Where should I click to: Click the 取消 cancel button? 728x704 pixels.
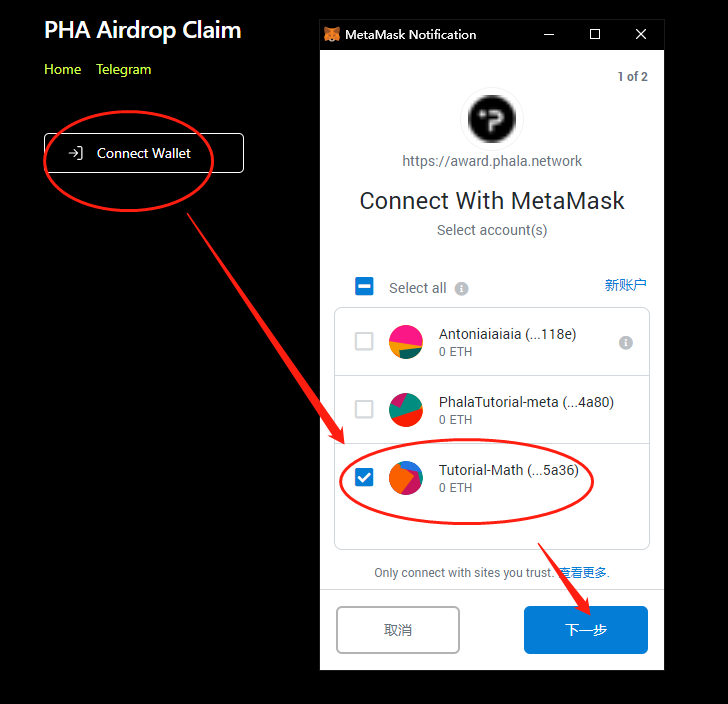(398, 630)
